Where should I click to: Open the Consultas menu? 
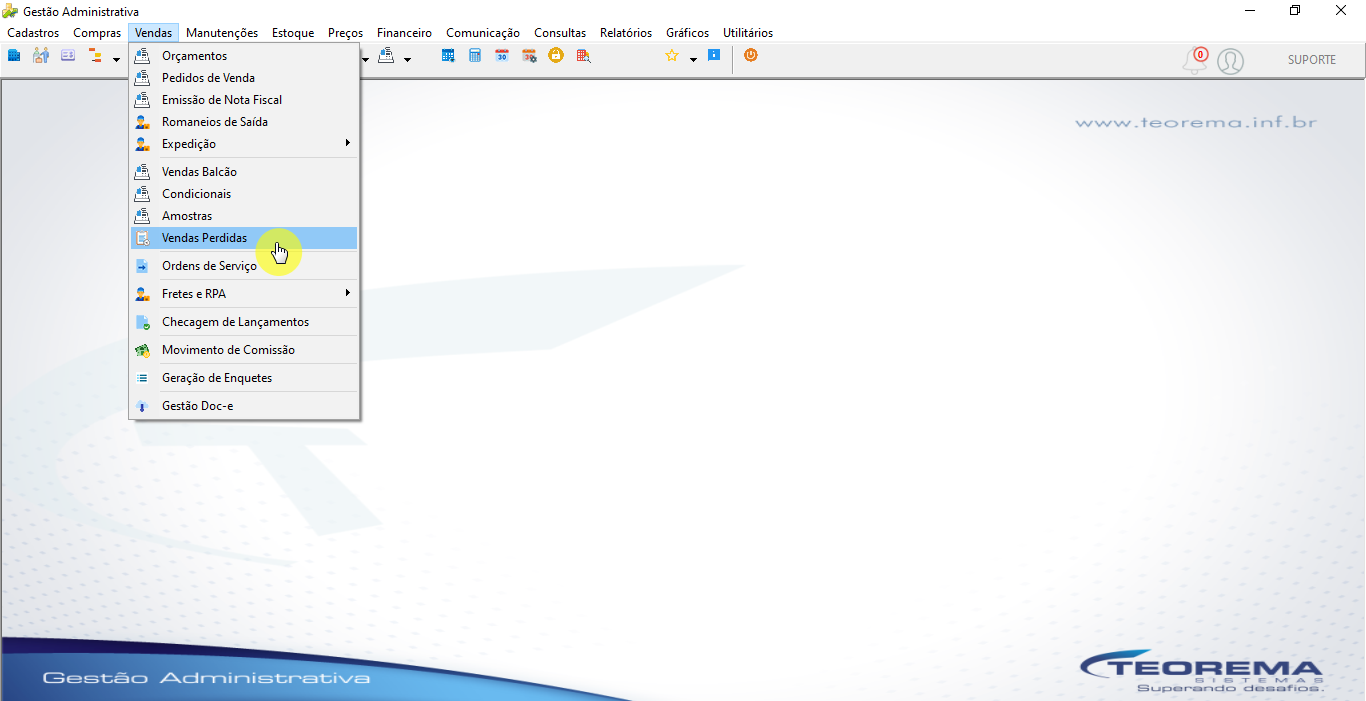[560, 33]
